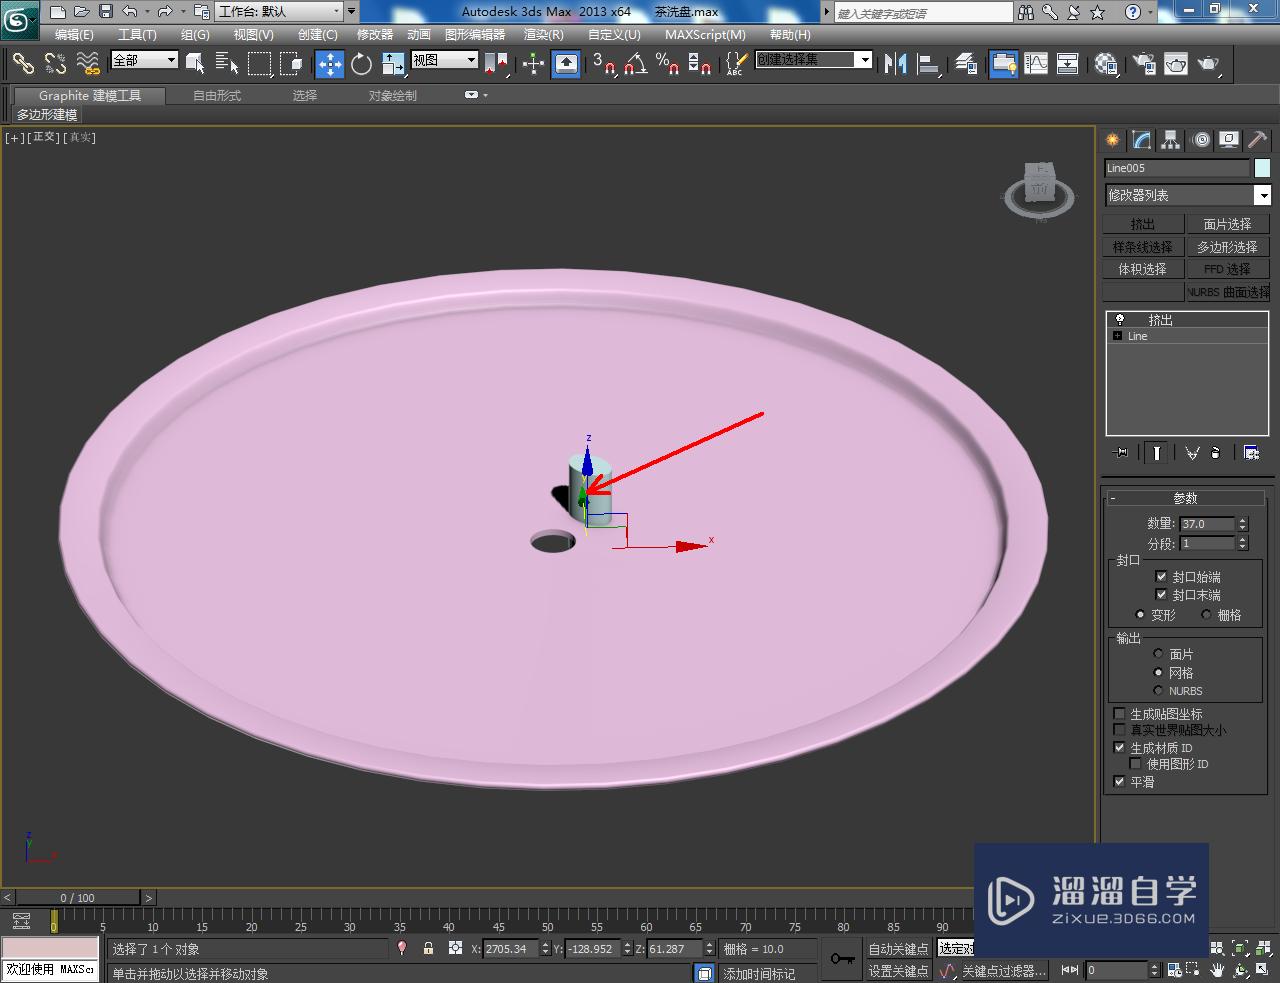1280x983 pixels.
Task: Toggle the 3D Snaps icon
Action: (603, 64)
